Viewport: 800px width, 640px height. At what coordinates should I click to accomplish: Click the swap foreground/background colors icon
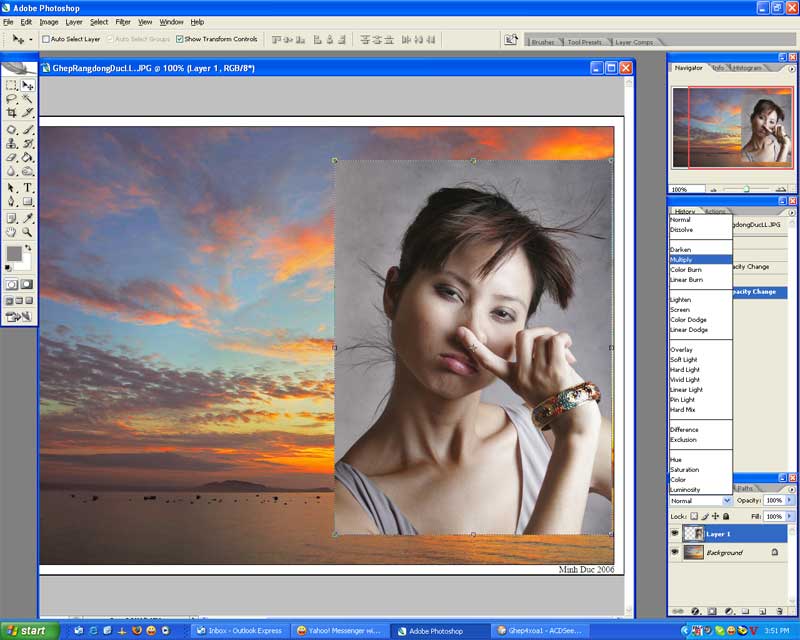28,248
